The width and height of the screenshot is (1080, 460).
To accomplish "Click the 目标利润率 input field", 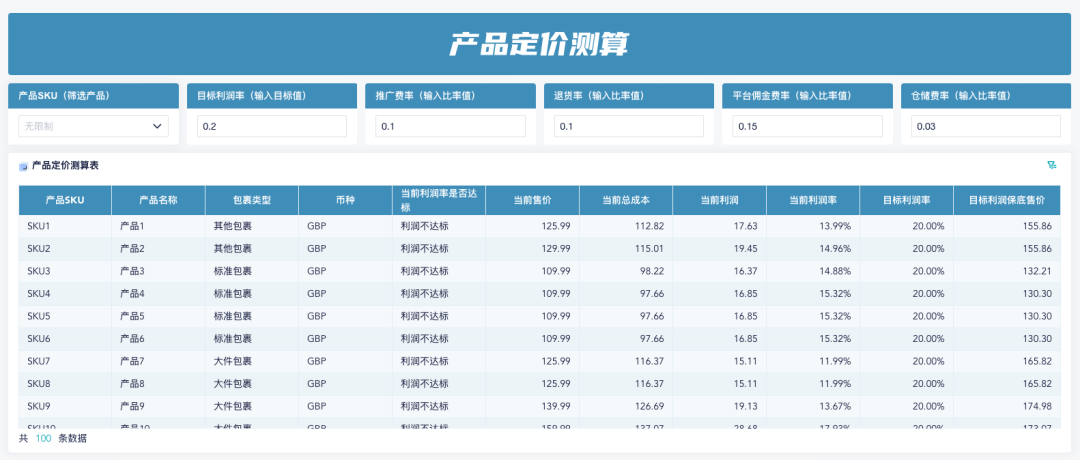I will point(272,126).
